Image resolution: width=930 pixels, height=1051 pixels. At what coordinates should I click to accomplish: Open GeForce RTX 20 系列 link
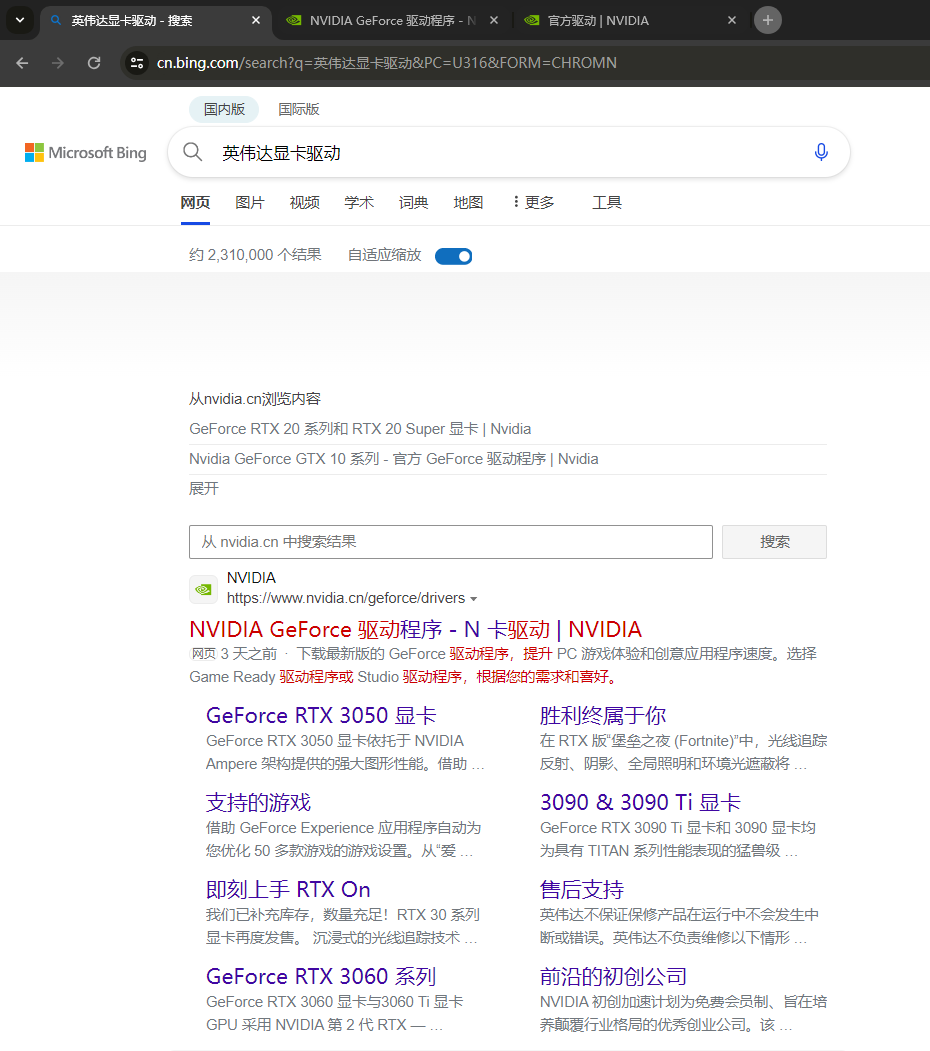pos(360,429)
